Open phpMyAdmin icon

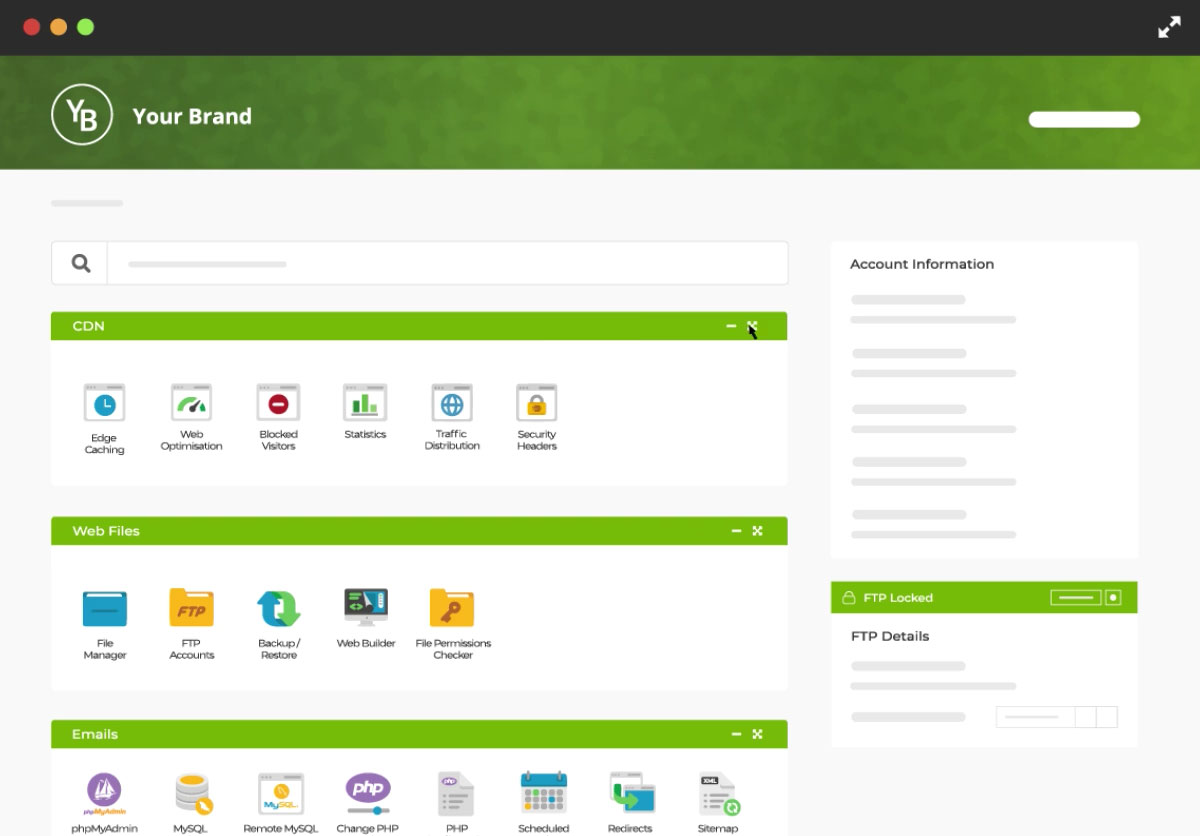click(104, 792)
